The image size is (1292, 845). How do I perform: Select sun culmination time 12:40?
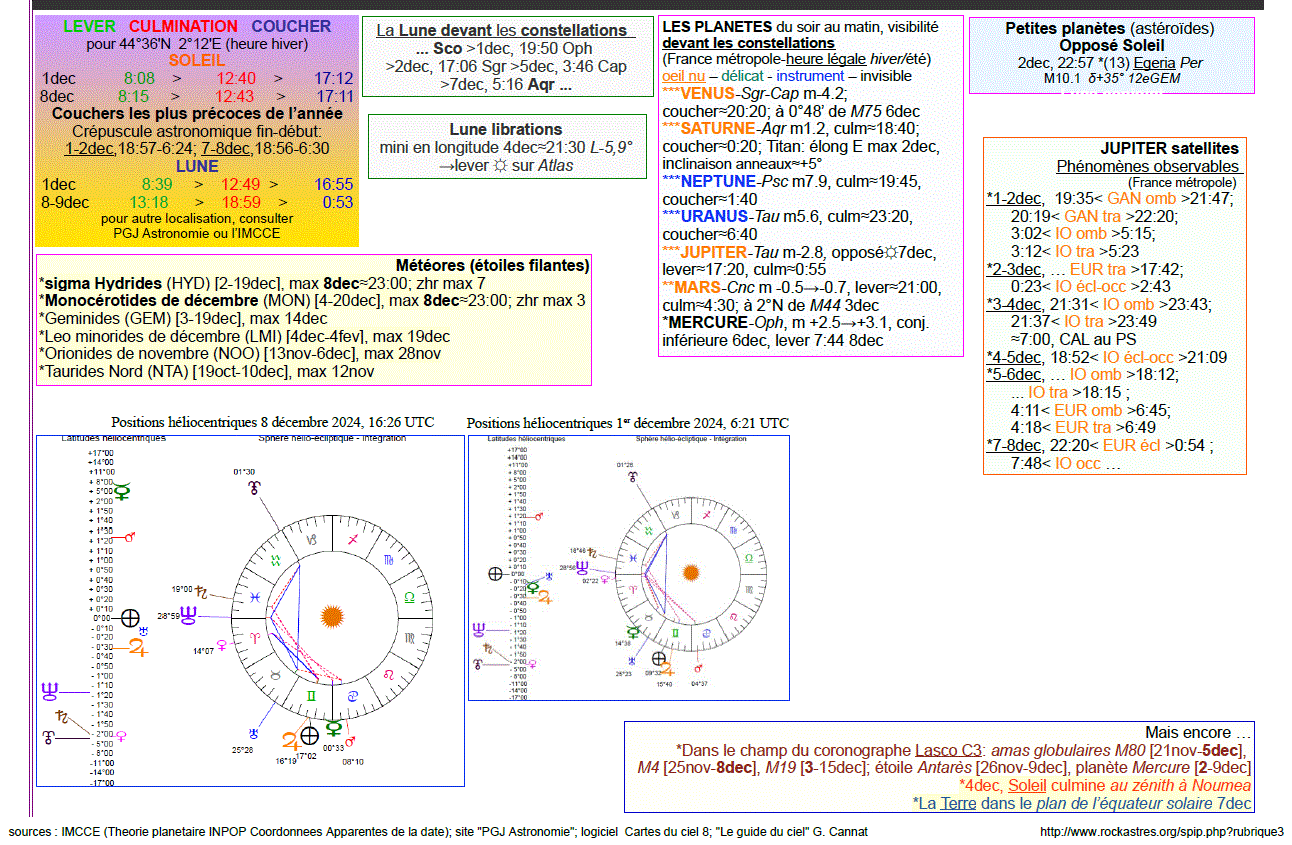click(236, 79)
